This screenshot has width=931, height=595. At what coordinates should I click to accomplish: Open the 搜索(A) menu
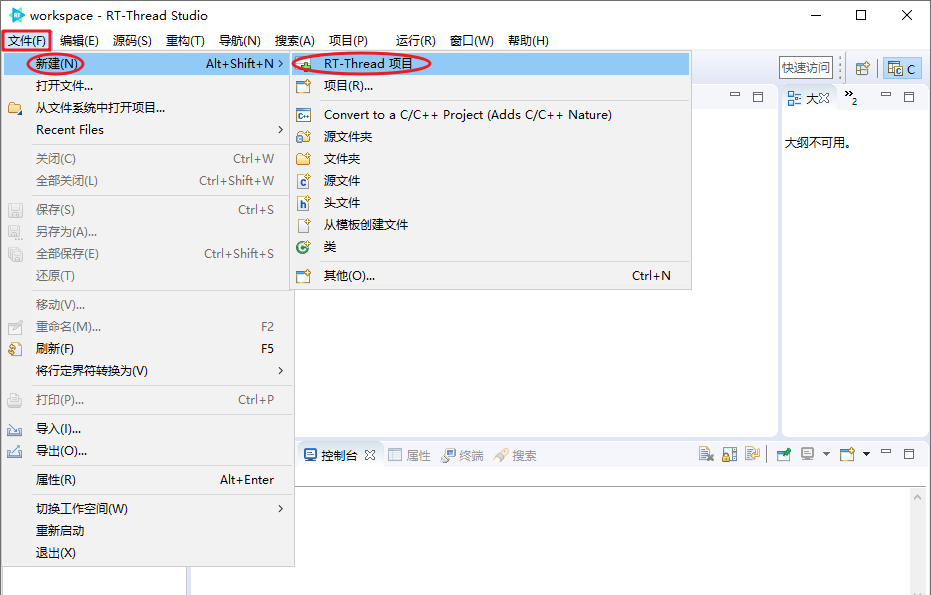294,40
